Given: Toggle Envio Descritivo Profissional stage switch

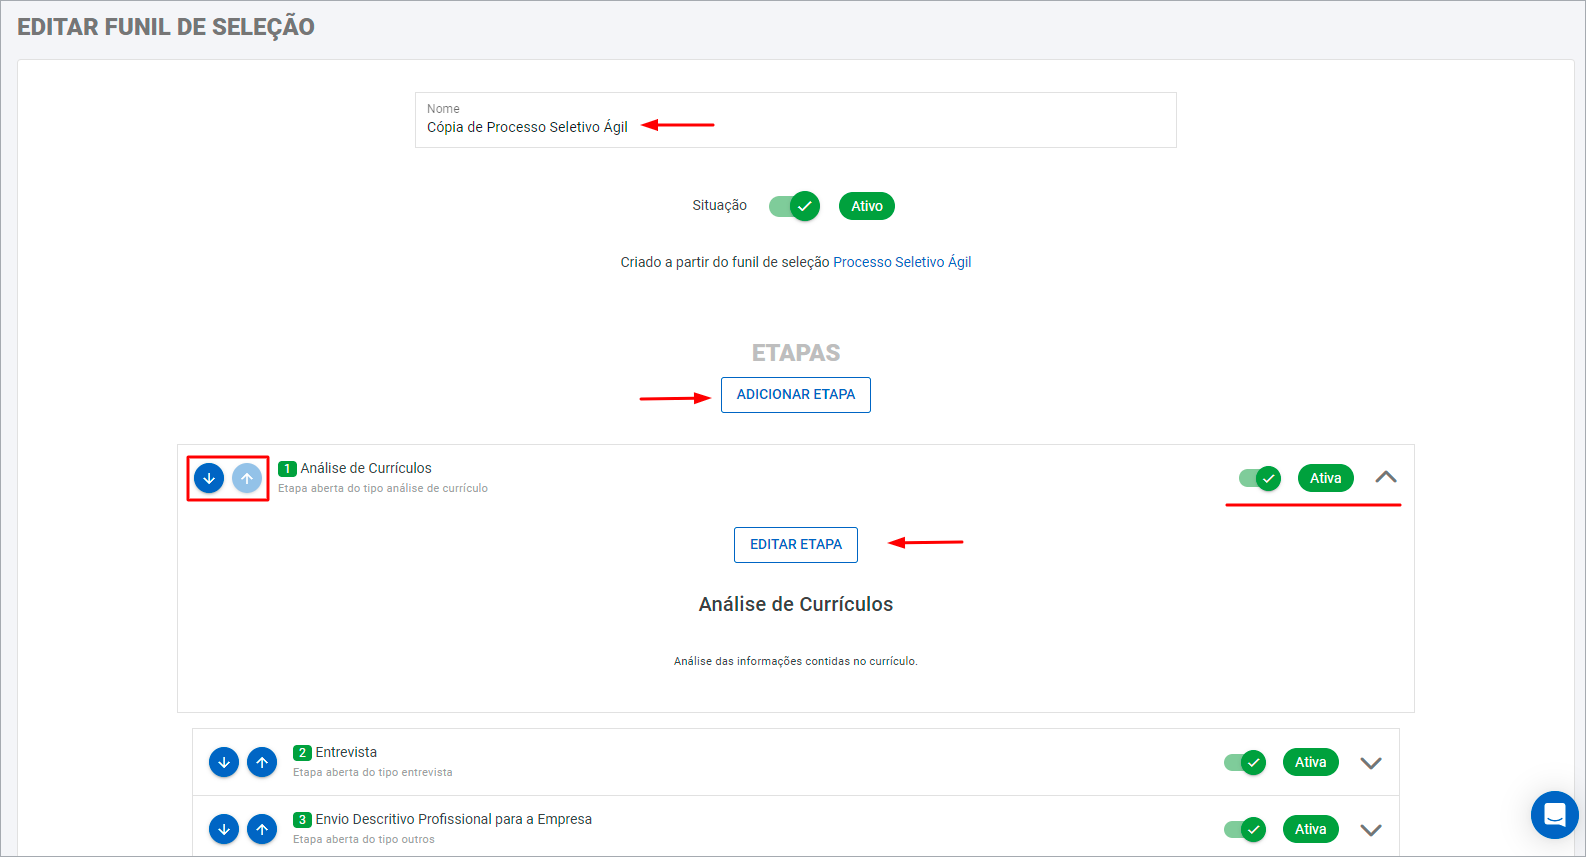Looking at the screenshot, I should pos(1244,830).
